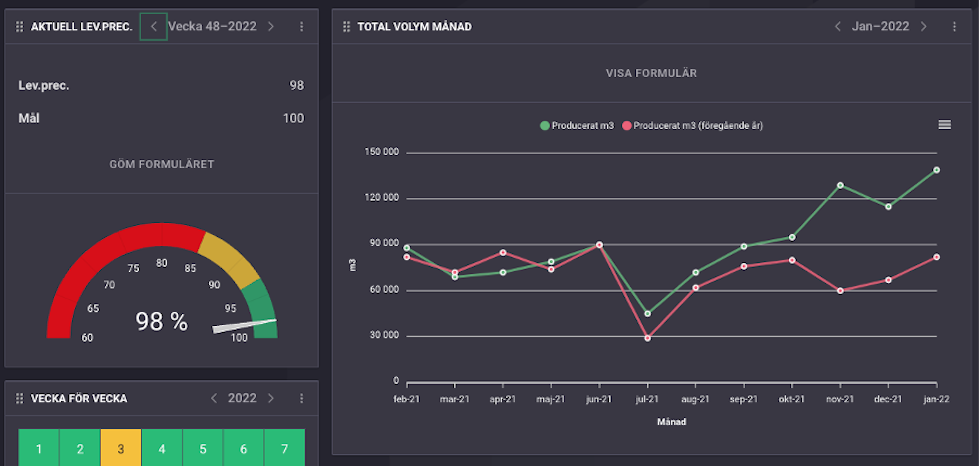Go to month after Jan–2022
The image size is (980, 466).
tap(923, 27)
